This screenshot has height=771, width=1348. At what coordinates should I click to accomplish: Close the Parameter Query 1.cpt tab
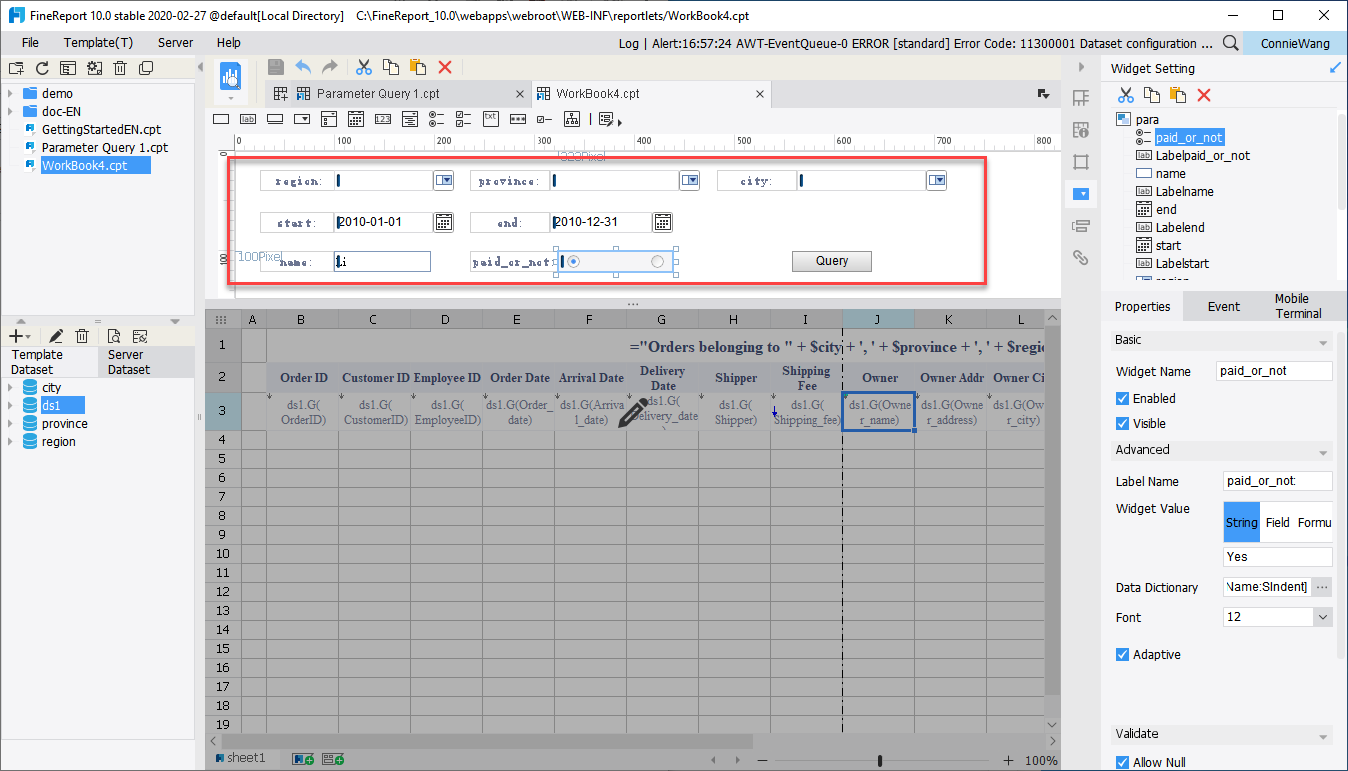pos(519,94)
